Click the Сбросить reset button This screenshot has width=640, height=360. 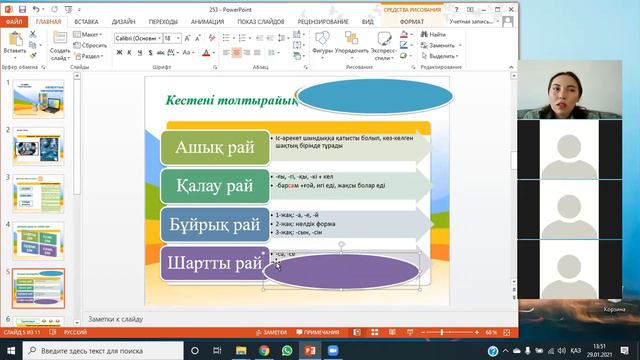click(90, 45)
